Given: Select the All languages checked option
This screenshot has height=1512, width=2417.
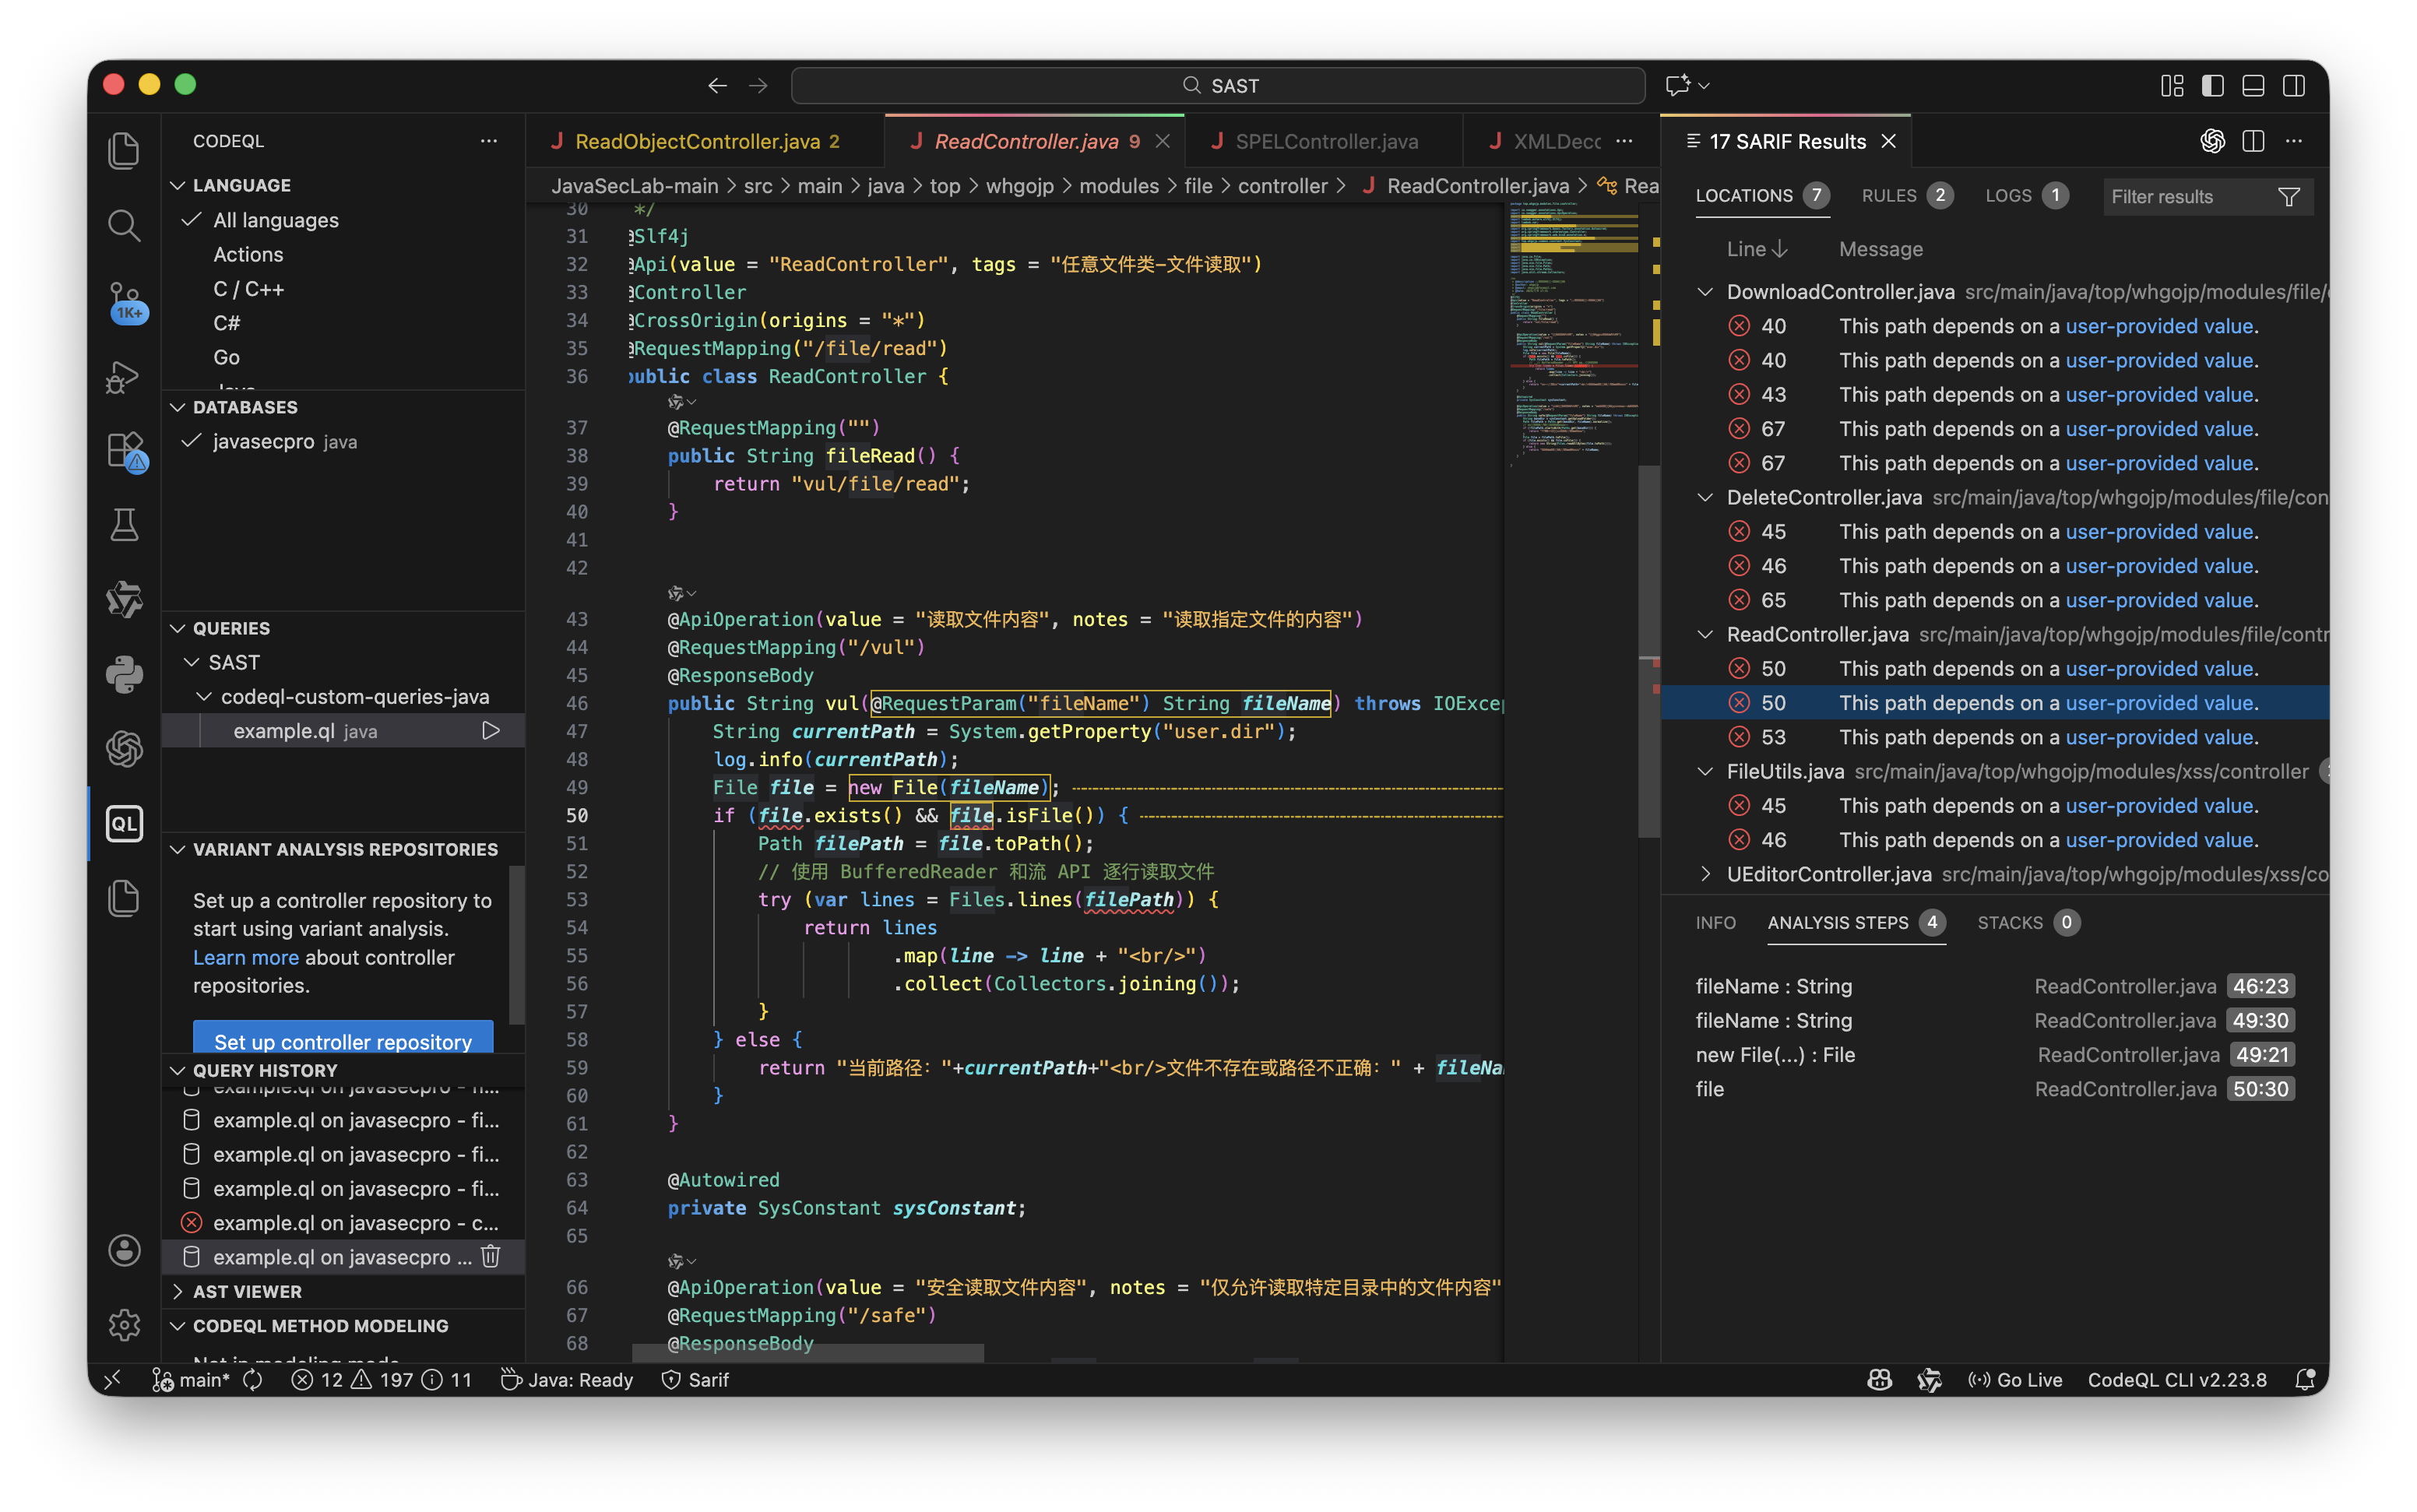Looking at the screenshot, I should [275, 220].
